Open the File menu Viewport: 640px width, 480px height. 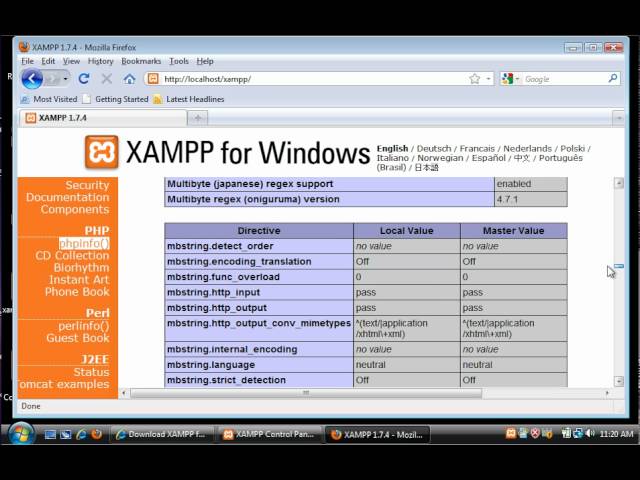coord(27,61)
